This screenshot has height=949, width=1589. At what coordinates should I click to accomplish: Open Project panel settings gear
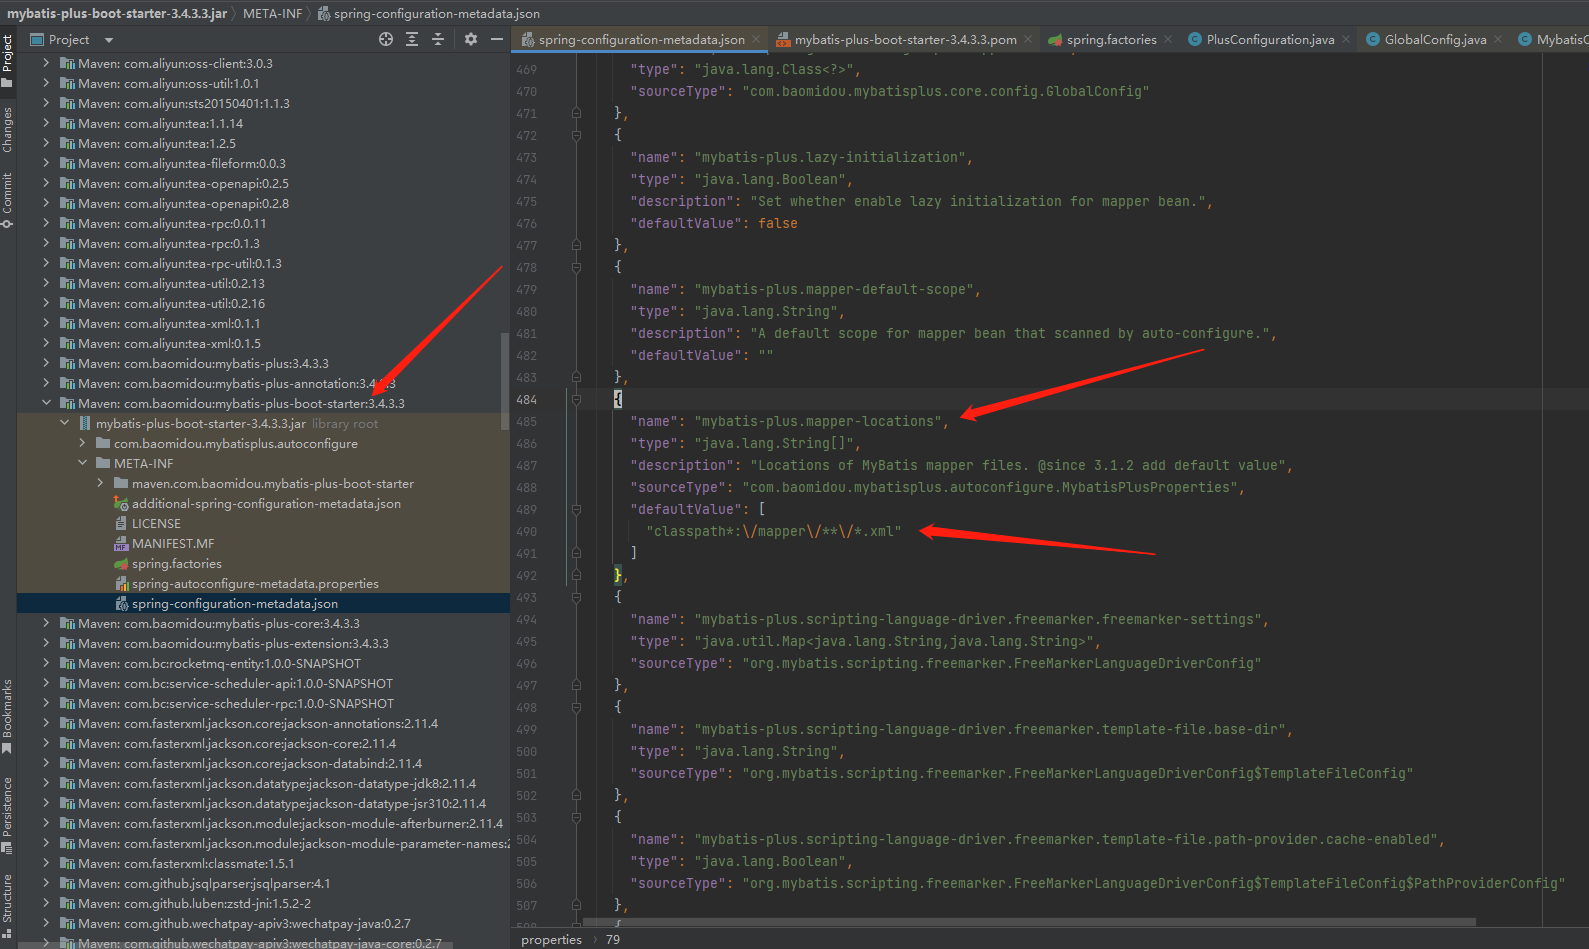point(471,39)
